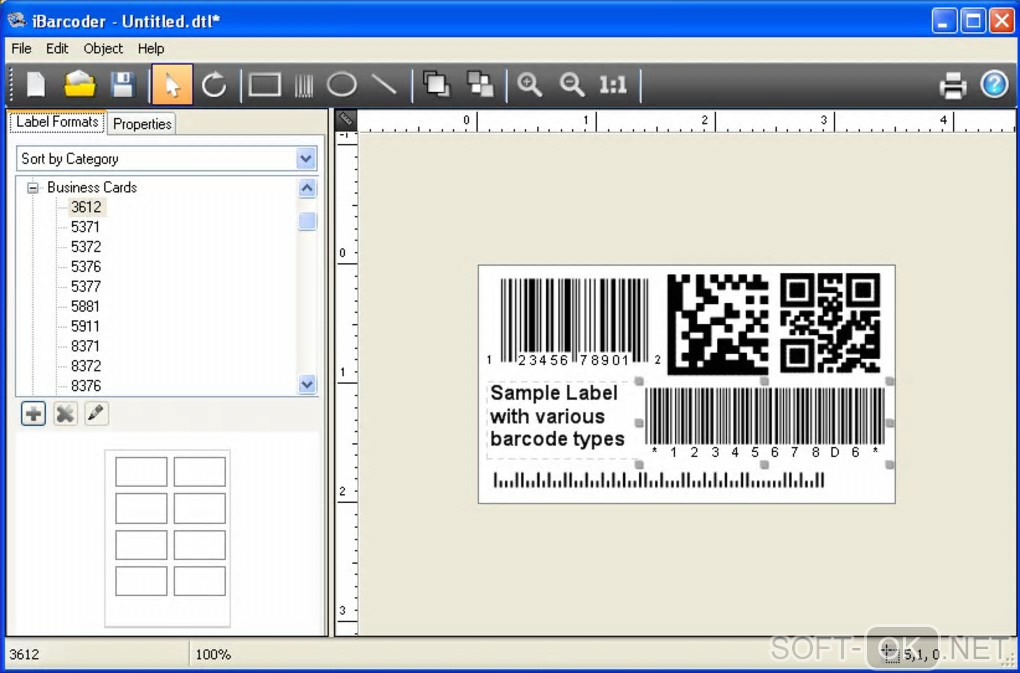
Task: Select the Rotate tool
Action: coord(214,85)
